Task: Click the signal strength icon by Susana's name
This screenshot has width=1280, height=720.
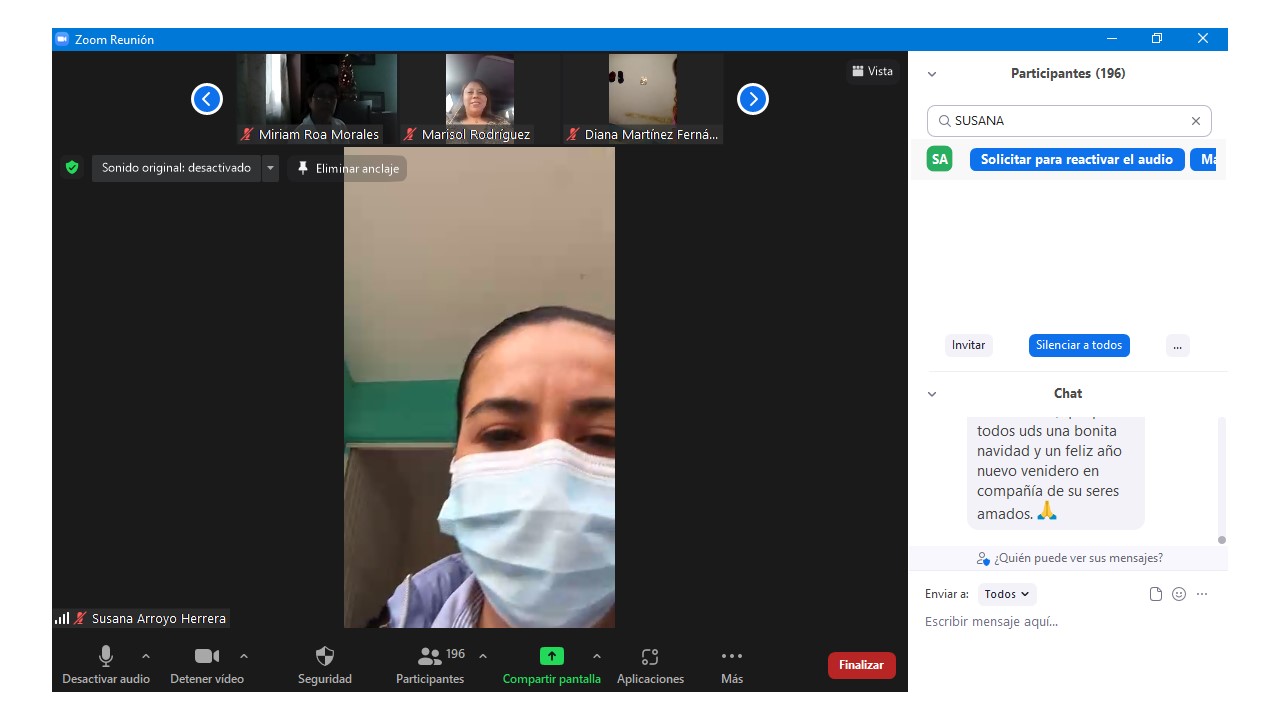Action: tap(62, 618)
